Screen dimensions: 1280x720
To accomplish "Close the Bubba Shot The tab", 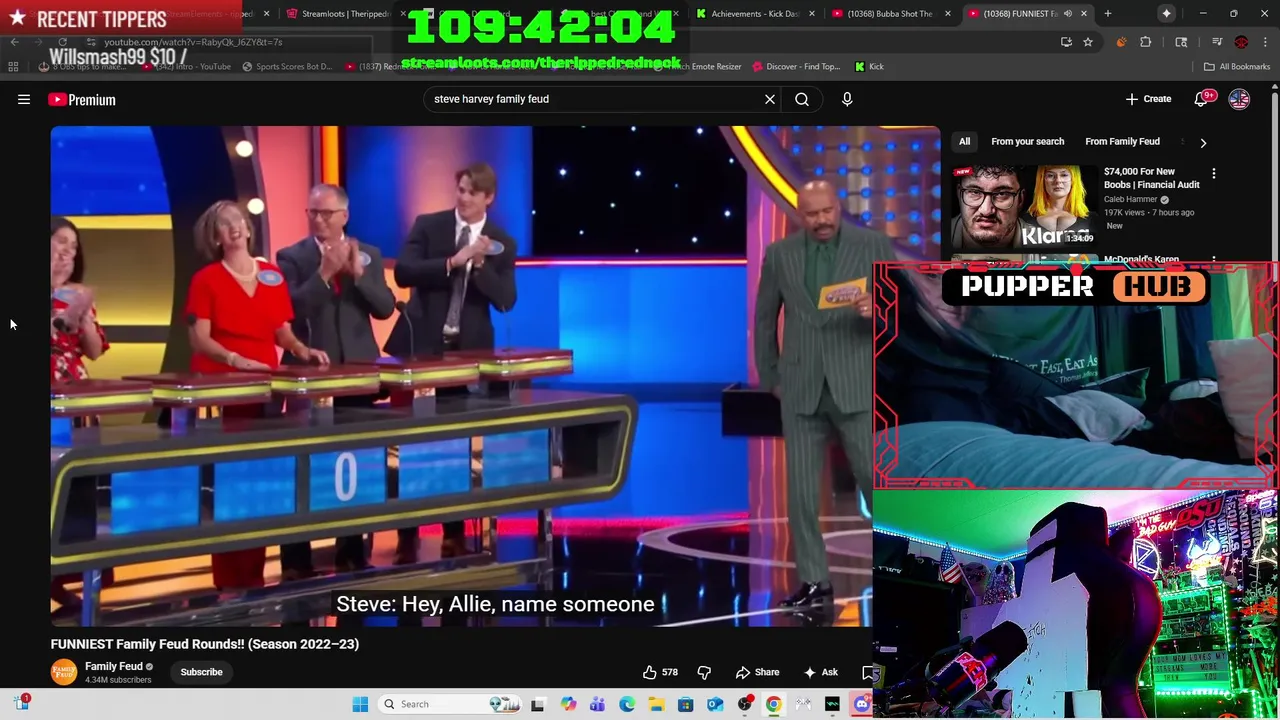I will (x=947, y=14).
